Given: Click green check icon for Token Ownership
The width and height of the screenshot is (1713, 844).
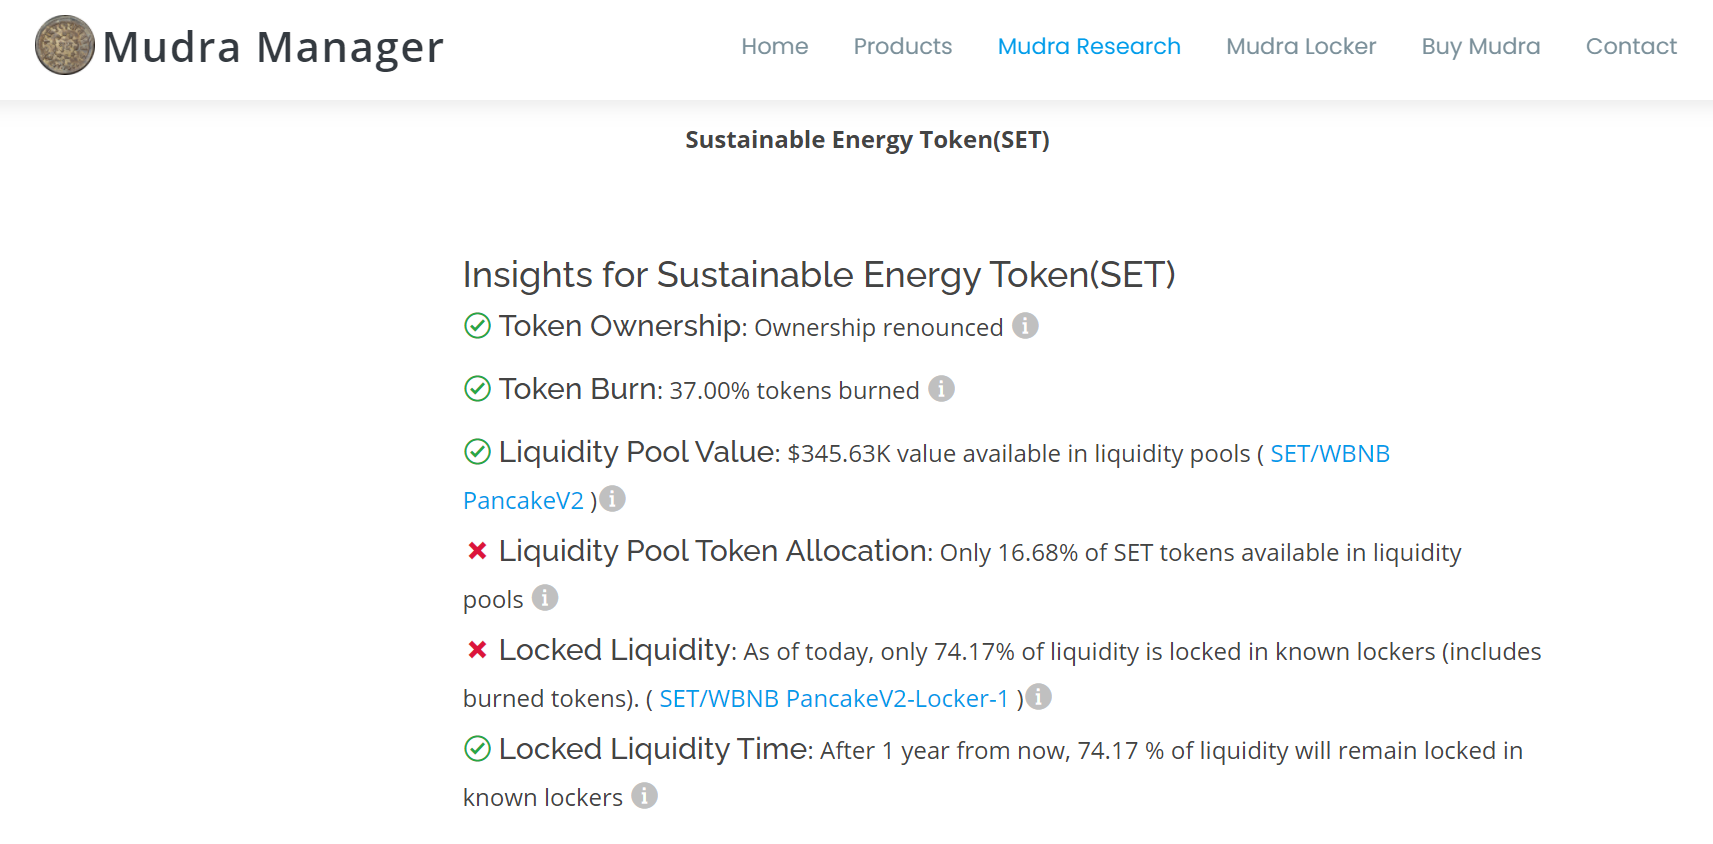Looking at the screenshot, I should pos(478,326).
